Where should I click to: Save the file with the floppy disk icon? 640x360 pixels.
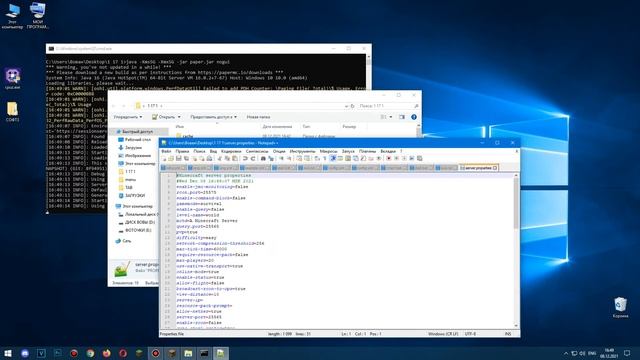click(x=178, y=158)
